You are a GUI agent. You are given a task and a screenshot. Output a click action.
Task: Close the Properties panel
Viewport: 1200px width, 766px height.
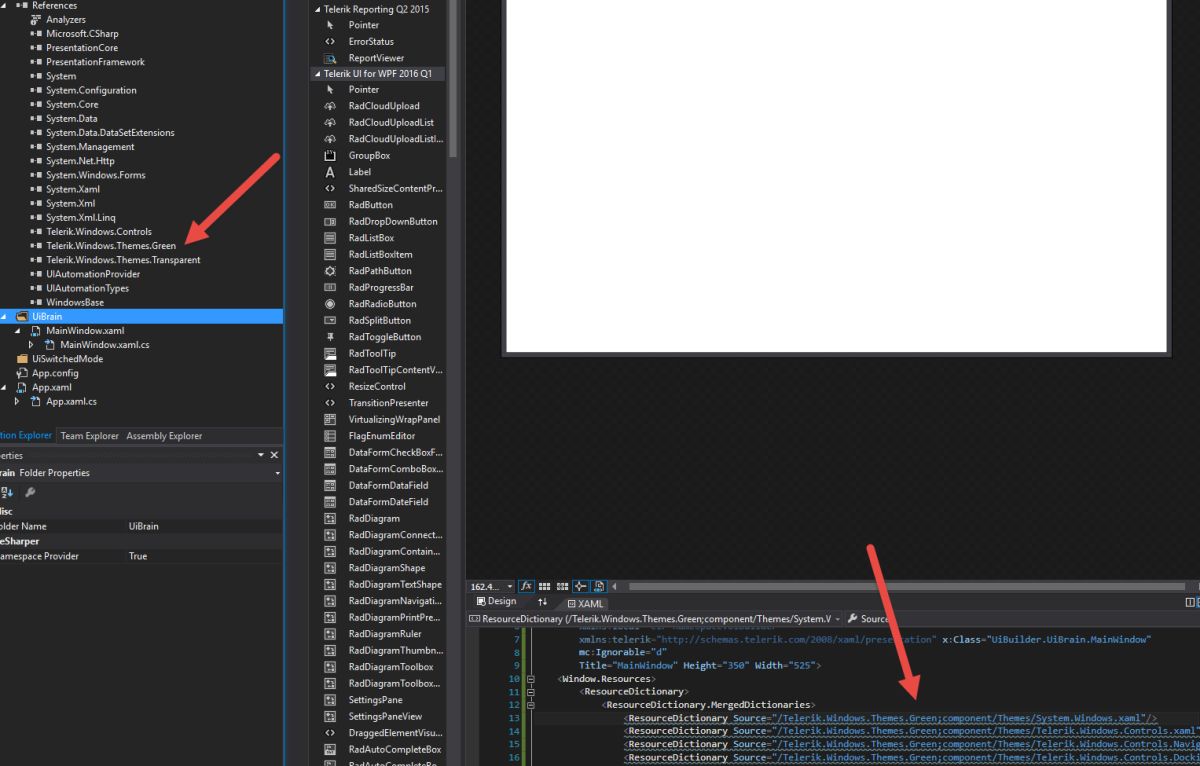[x=275, y=455]
